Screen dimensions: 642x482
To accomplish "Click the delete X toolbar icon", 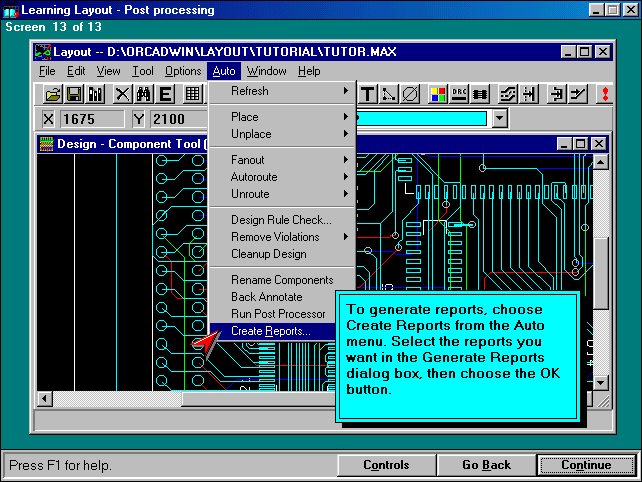I will pyautogui.click(x=122, y=94).
